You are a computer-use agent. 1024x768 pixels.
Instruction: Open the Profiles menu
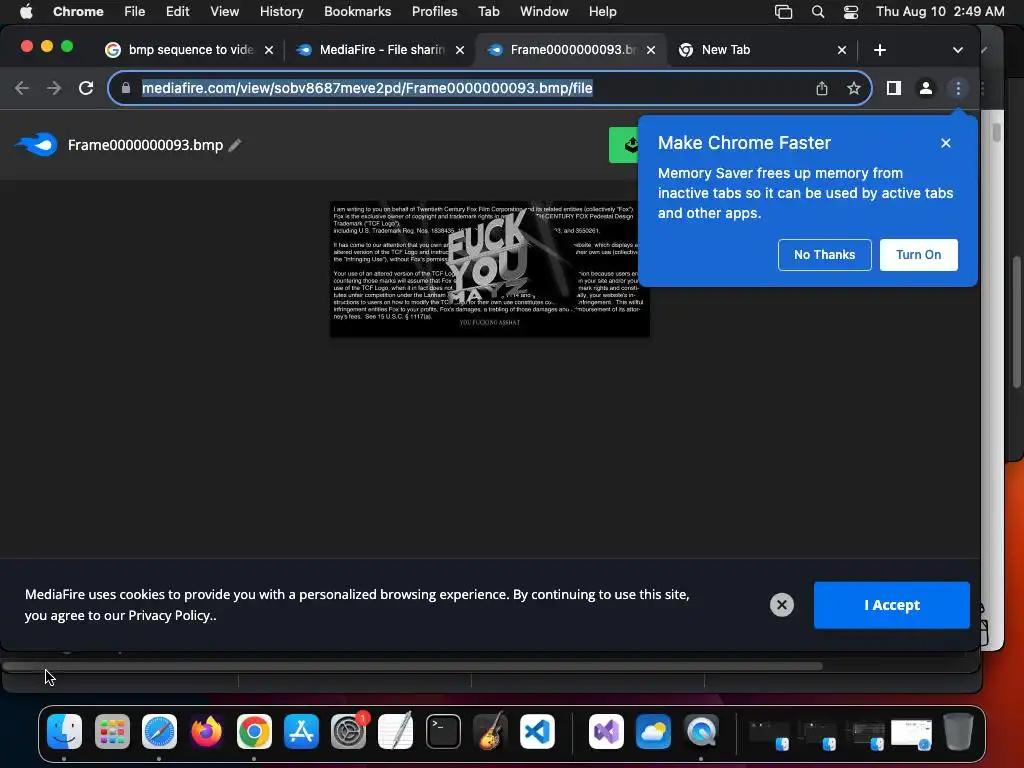pos(434,11)
